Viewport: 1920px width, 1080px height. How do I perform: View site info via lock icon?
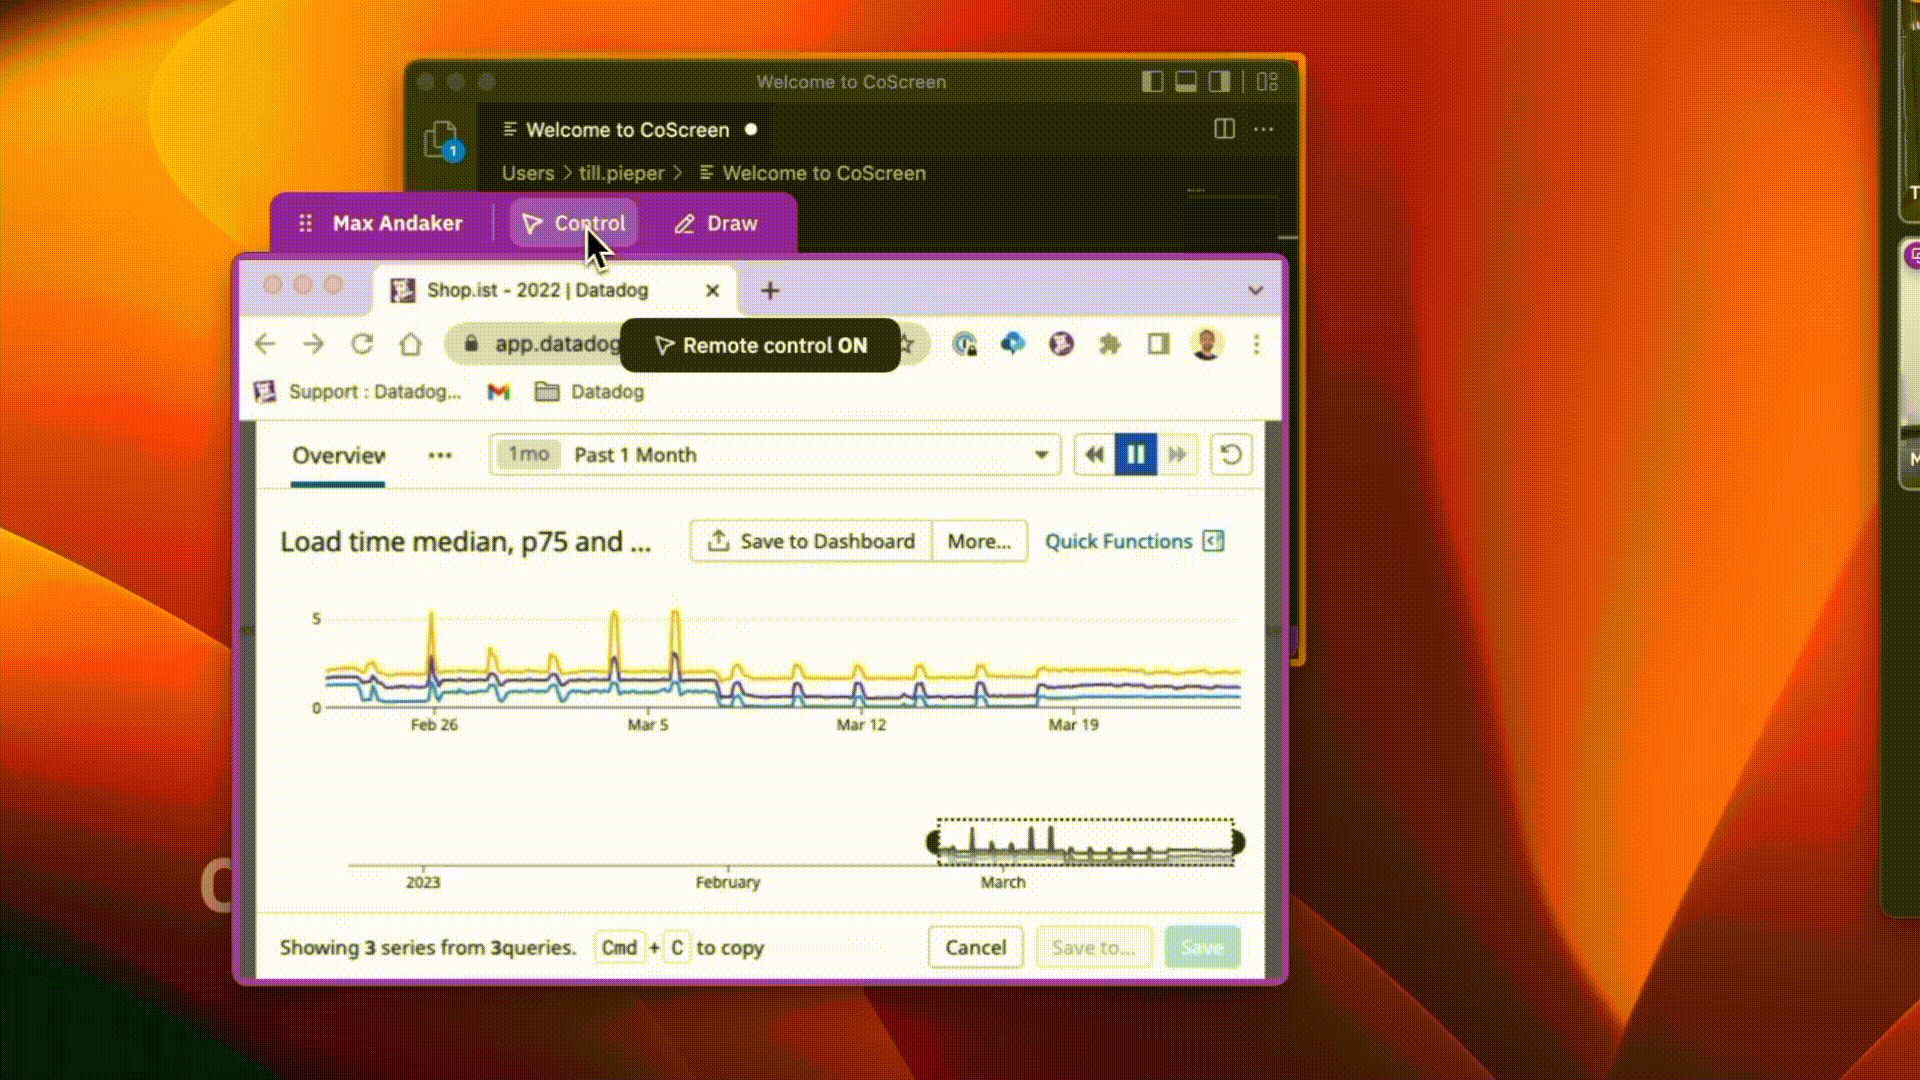click(471, 344)
